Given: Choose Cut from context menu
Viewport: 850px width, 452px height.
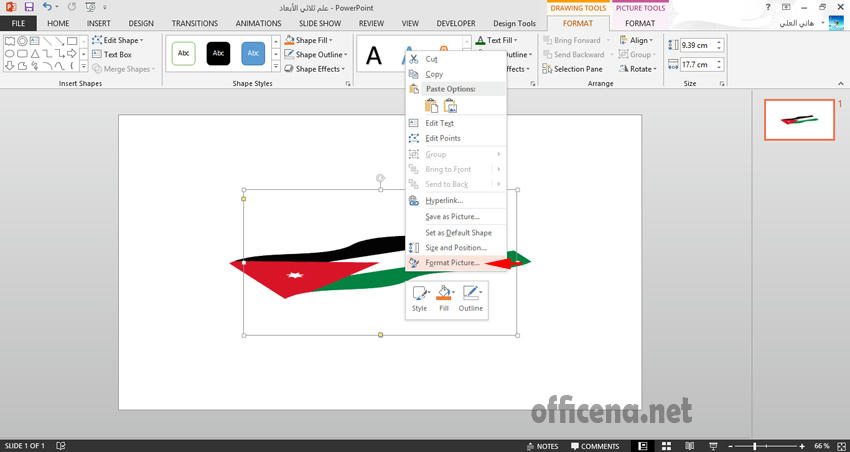Looking at the screenshot, I should click(x=456, y=59).
